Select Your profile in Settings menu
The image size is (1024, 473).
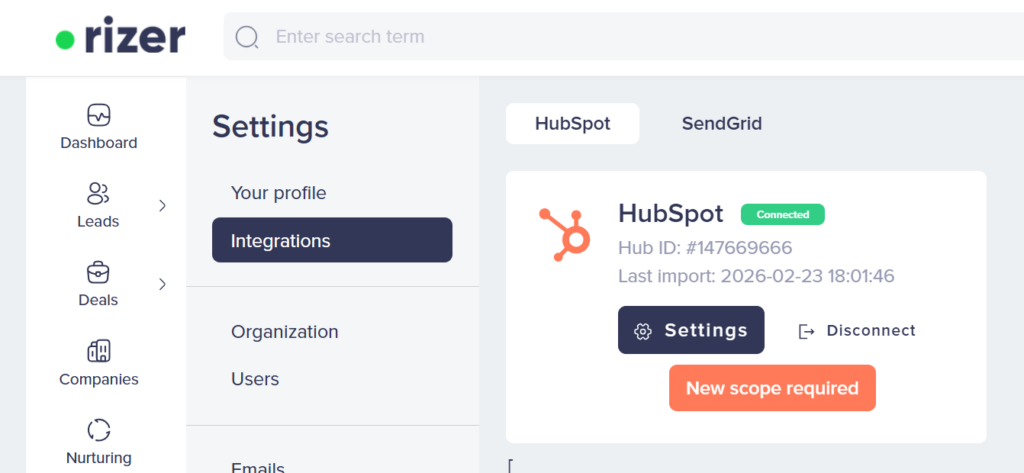click(x=279, y=193)
